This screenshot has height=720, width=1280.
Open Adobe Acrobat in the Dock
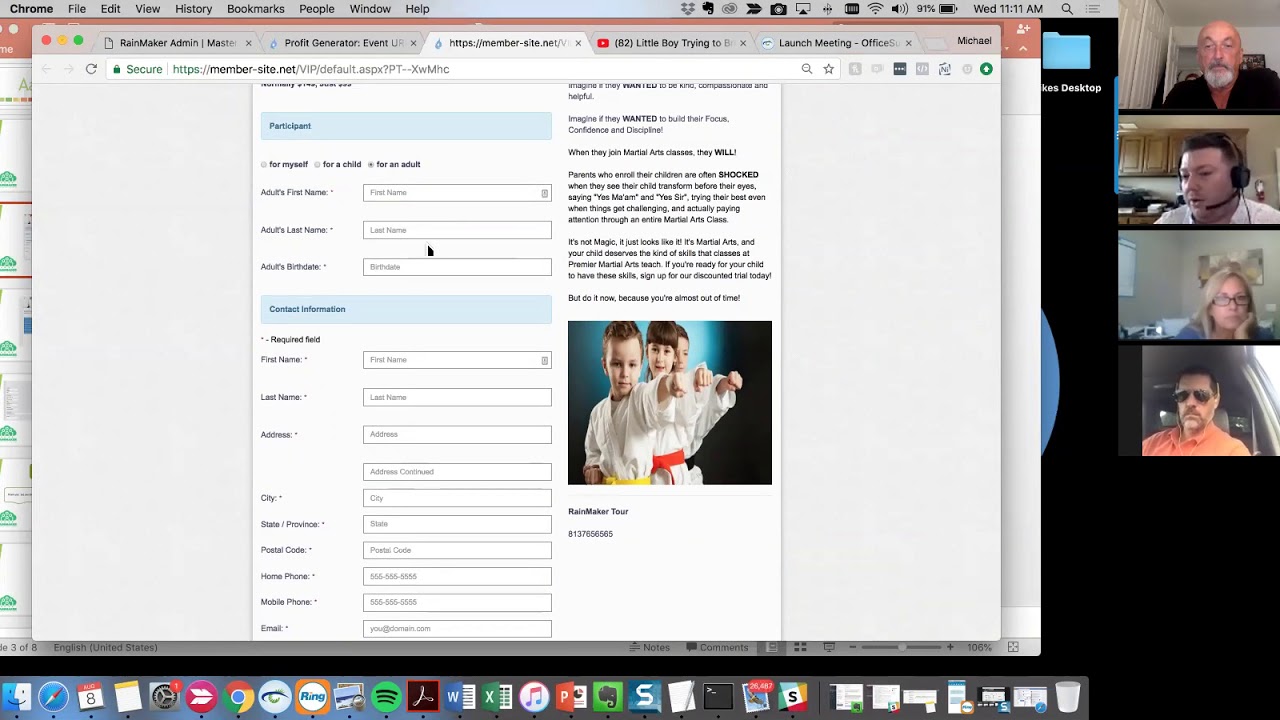(423, 696)
